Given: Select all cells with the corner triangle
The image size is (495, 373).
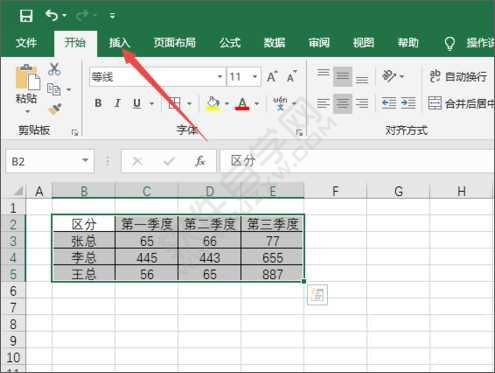Looking at the screenshot, I should [x=18, y=191].
